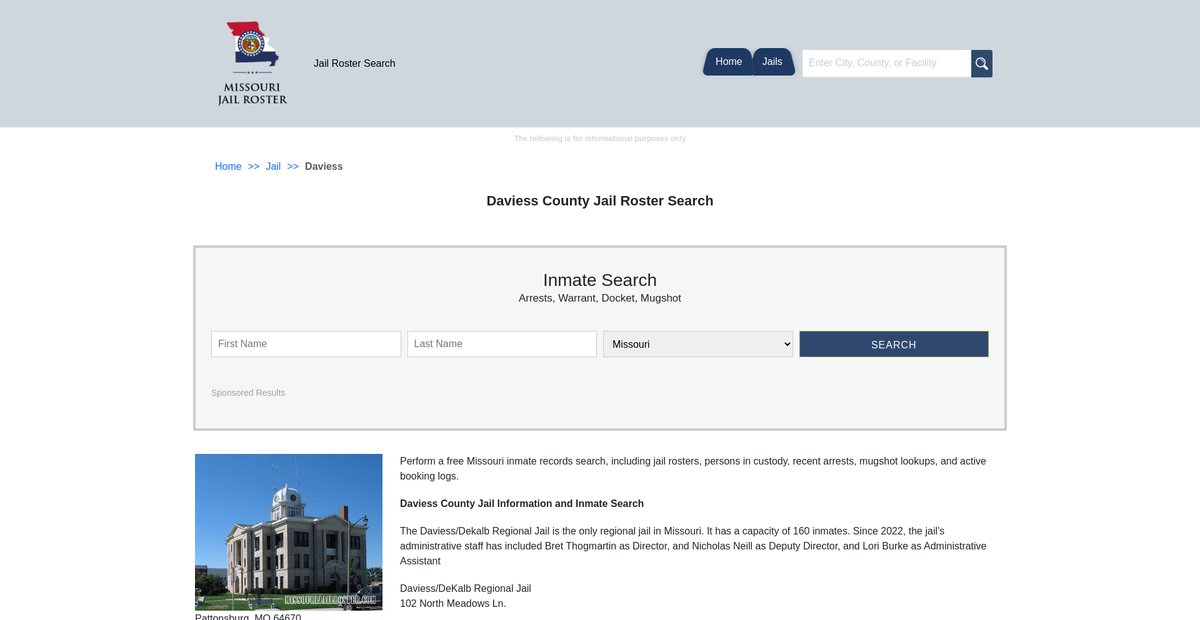Open the Jails tab in header
Screen dimensions: 1200x620
(x=773, y=62)
